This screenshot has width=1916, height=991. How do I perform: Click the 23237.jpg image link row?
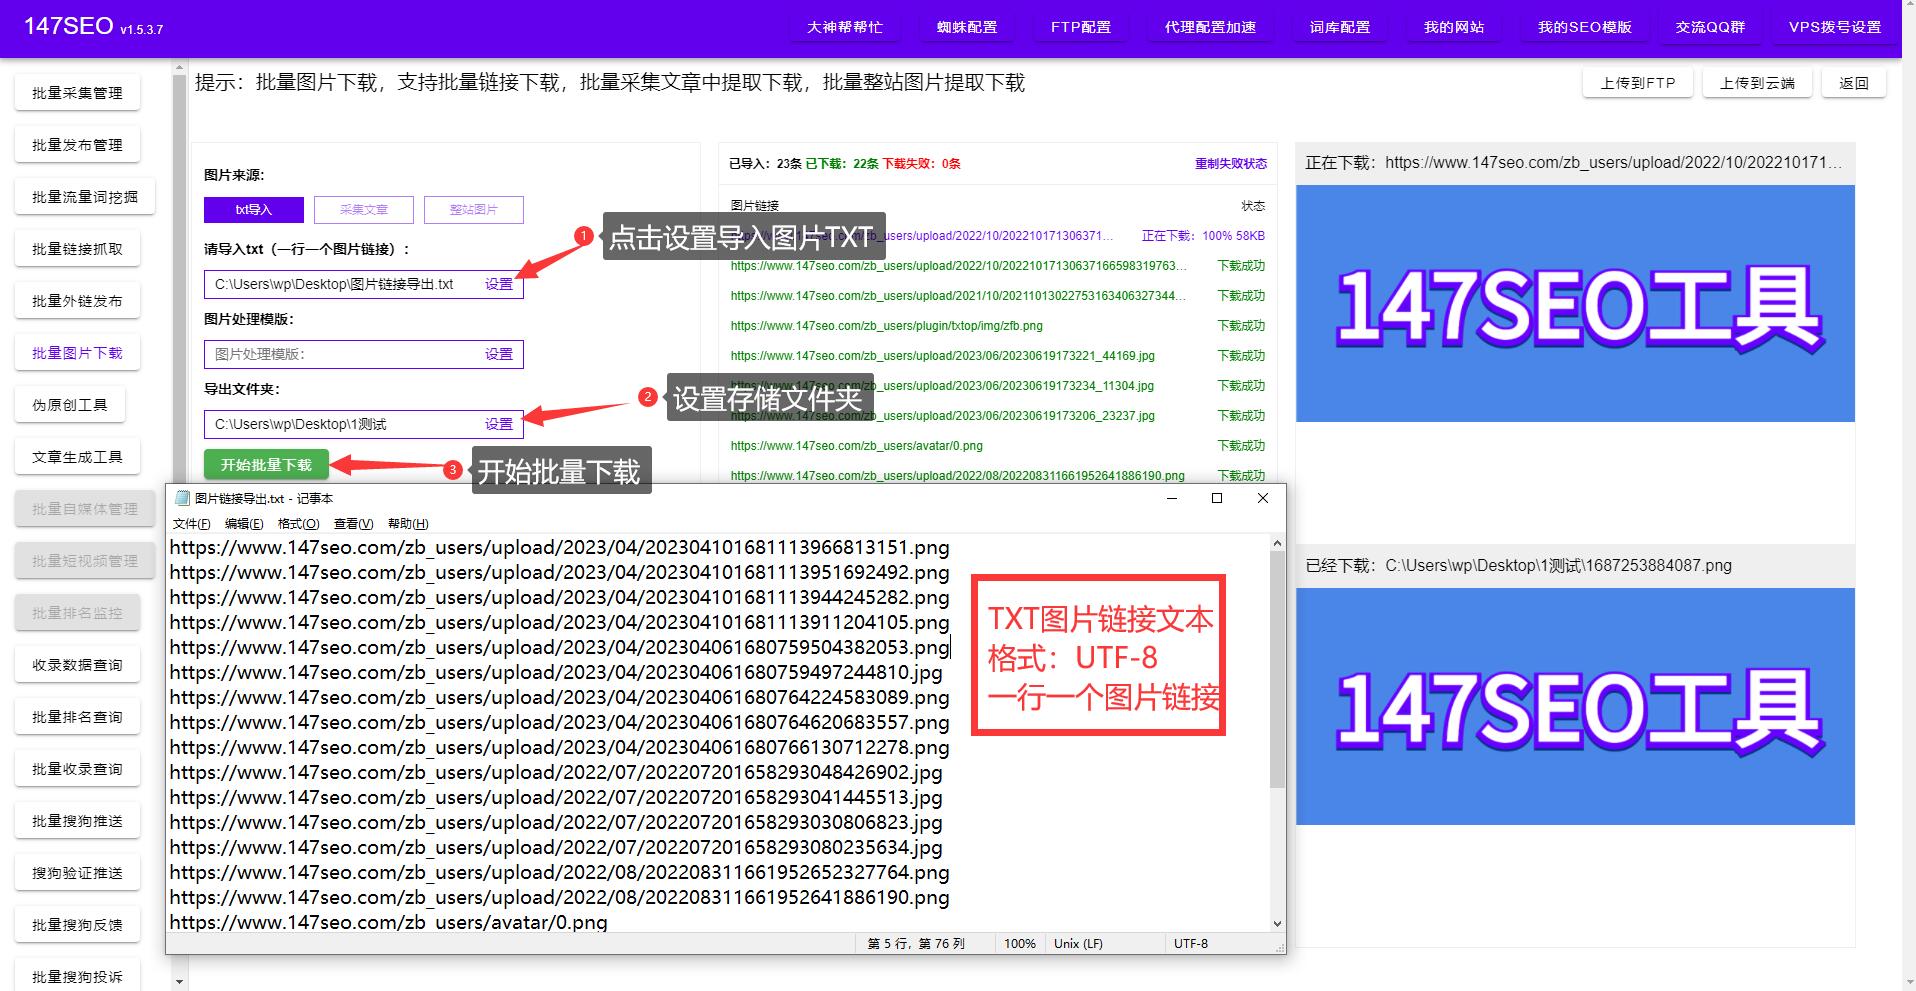click(x=997, y=416)
